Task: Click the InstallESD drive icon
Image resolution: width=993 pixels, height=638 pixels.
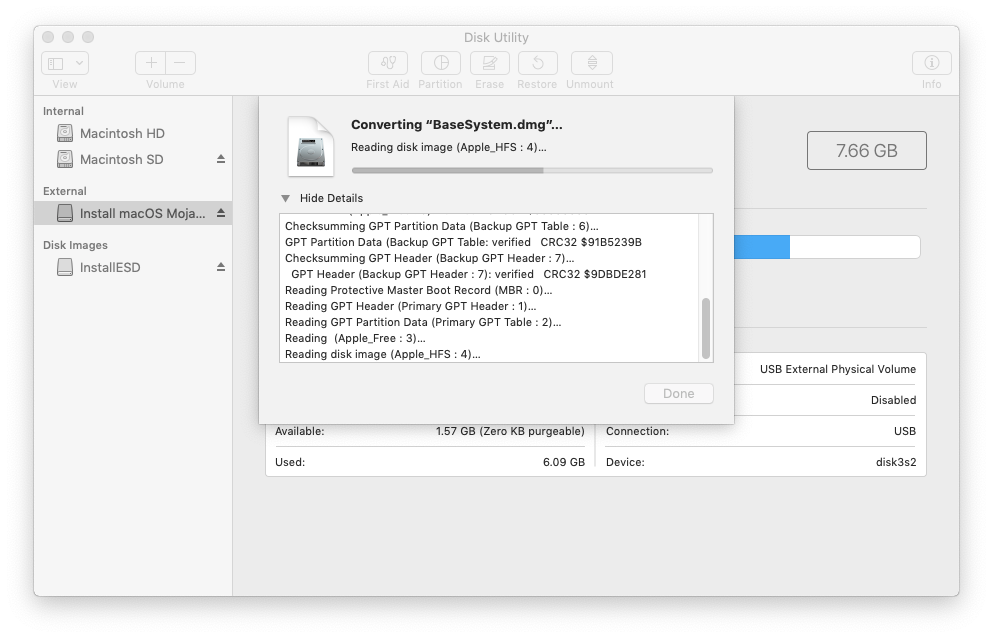Action: (65, 267)
